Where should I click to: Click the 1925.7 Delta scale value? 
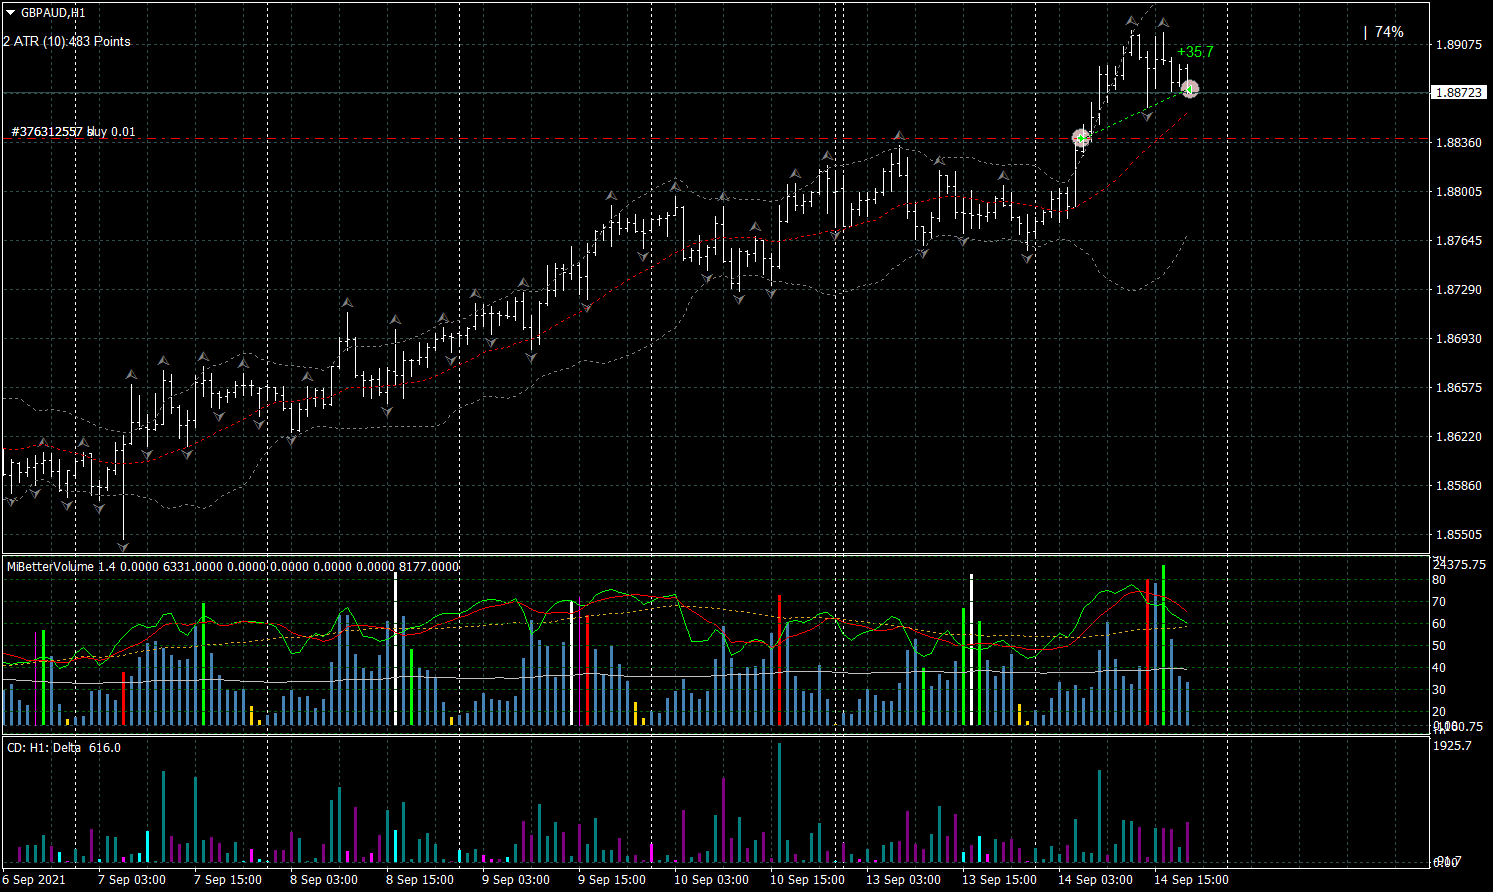[1453, 746]
